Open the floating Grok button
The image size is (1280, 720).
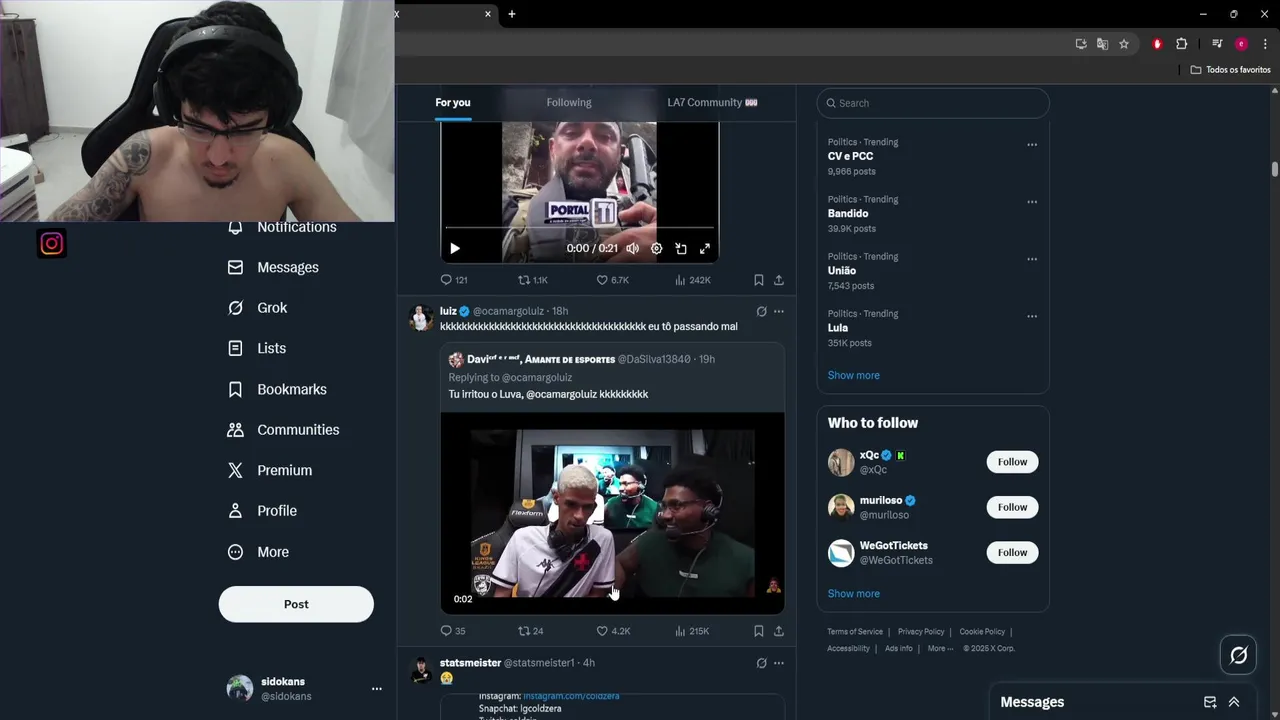pyautogui.click(x=1238, y=656)
